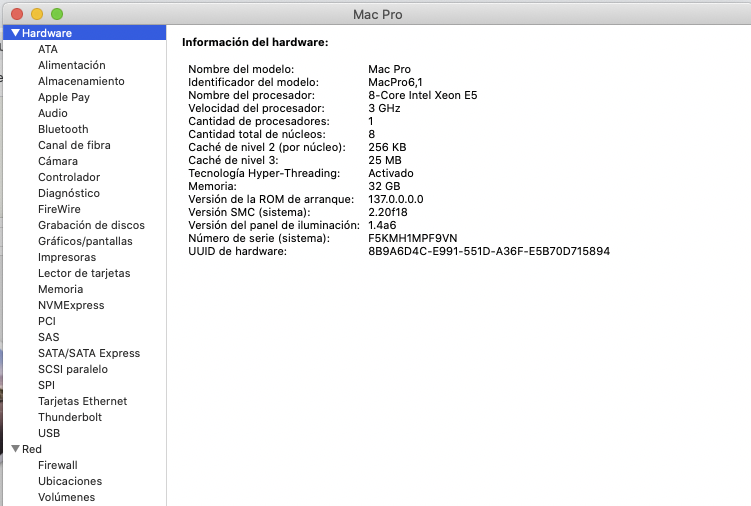Click the 8-Core Intel Xeon E5 value
Screen dimensions: 751x506
422,95
